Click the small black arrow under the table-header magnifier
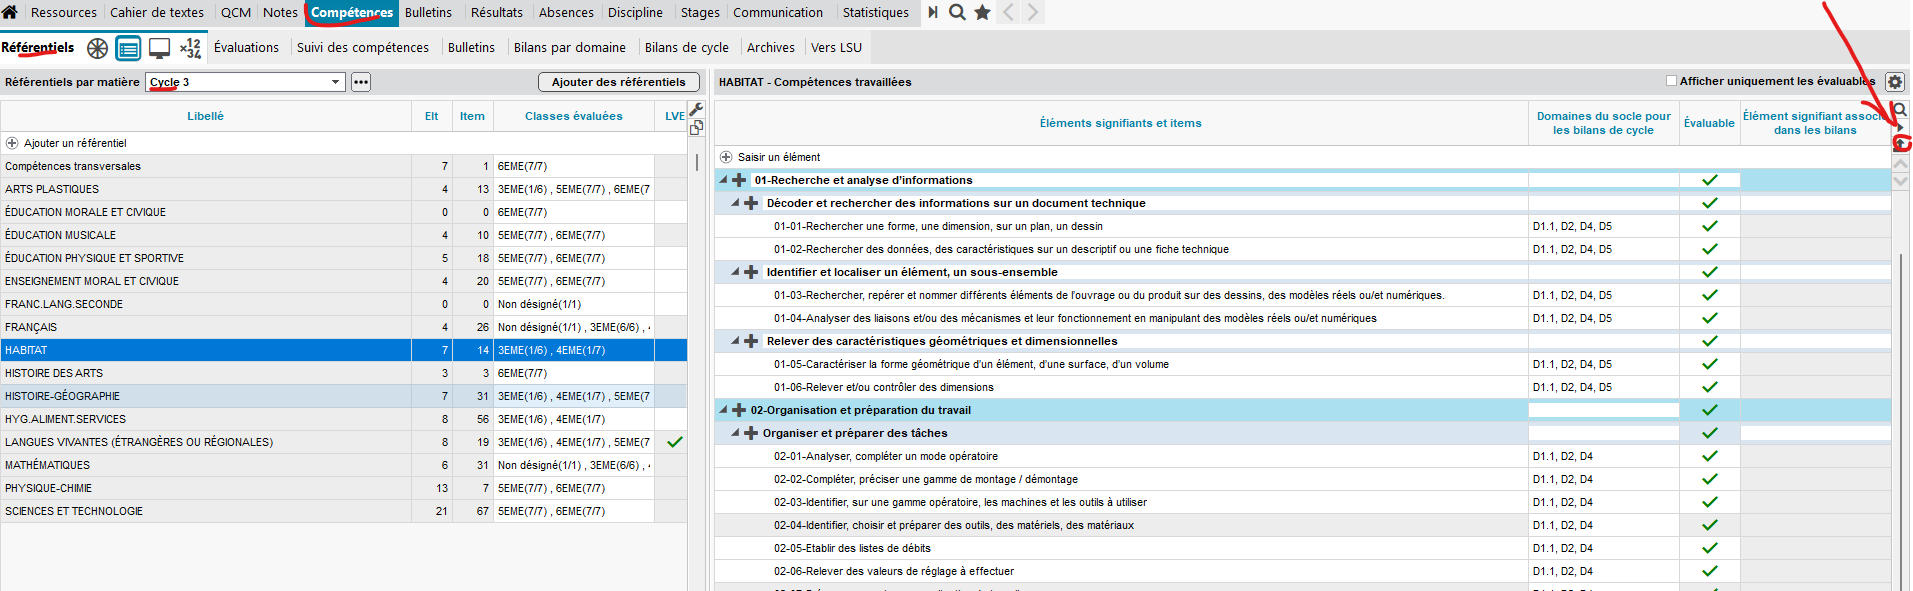Screen dimensions: 1913x591 click(x=1900, y=128)
